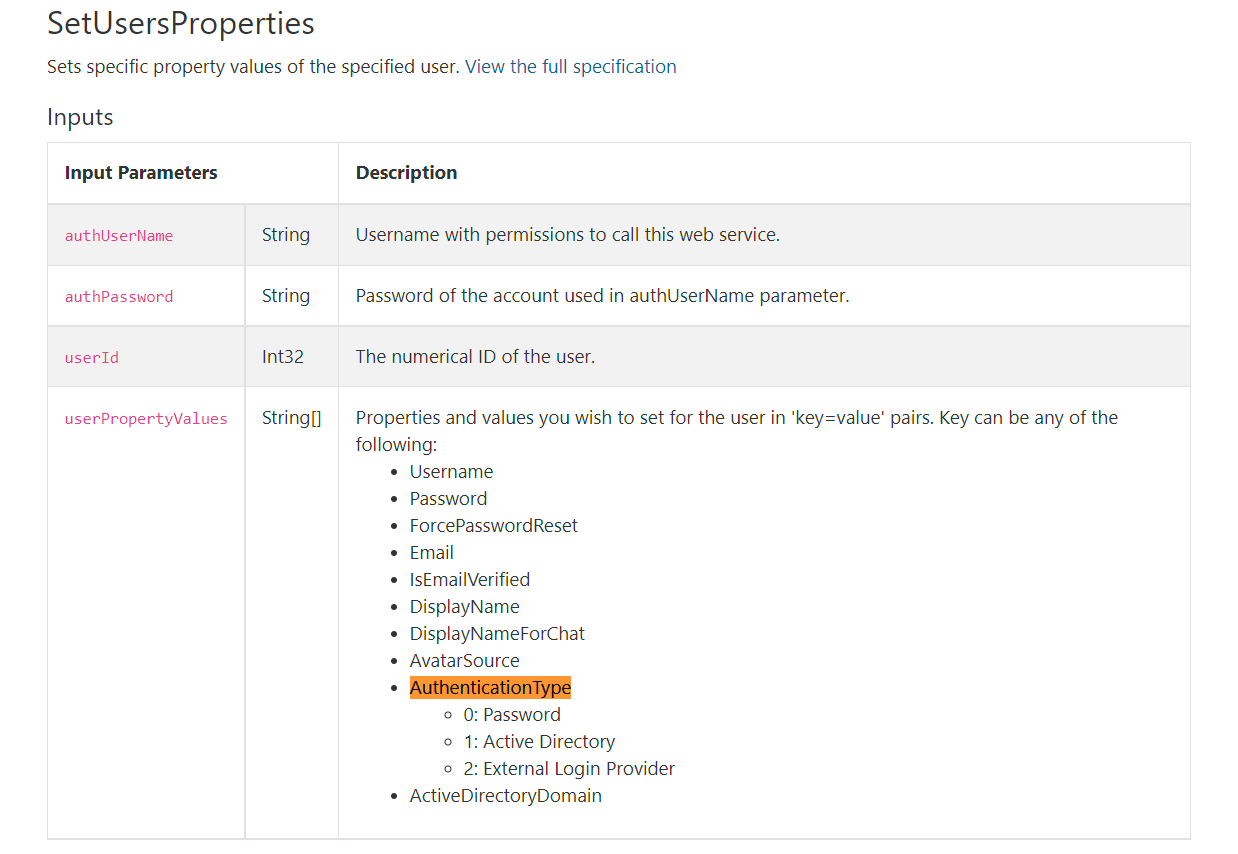Click the Description column header
Image resolution: width=1238 pixels, height=854 pixels.
click(406, 173)
